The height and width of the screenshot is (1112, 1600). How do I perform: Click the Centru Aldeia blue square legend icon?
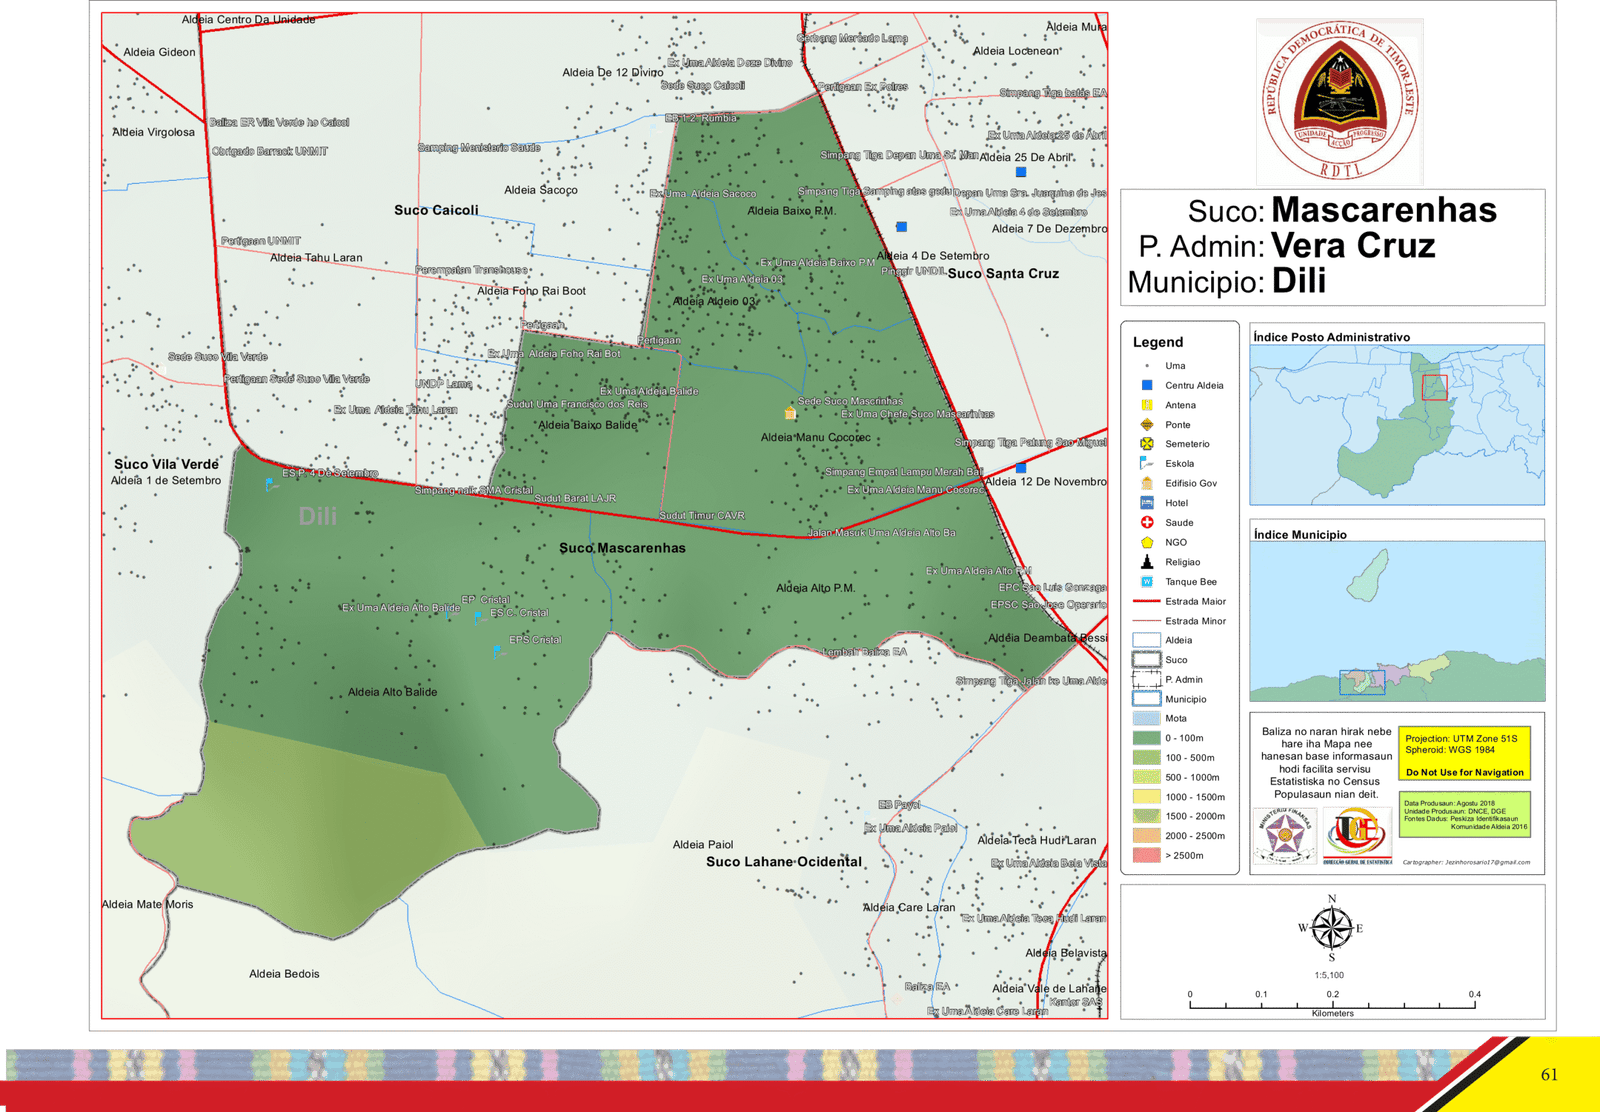1147,385
